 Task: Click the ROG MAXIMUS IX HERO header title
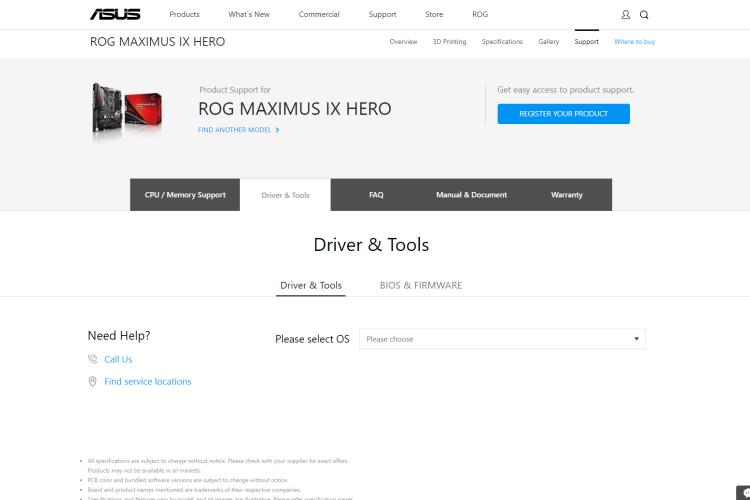[157, 42]
